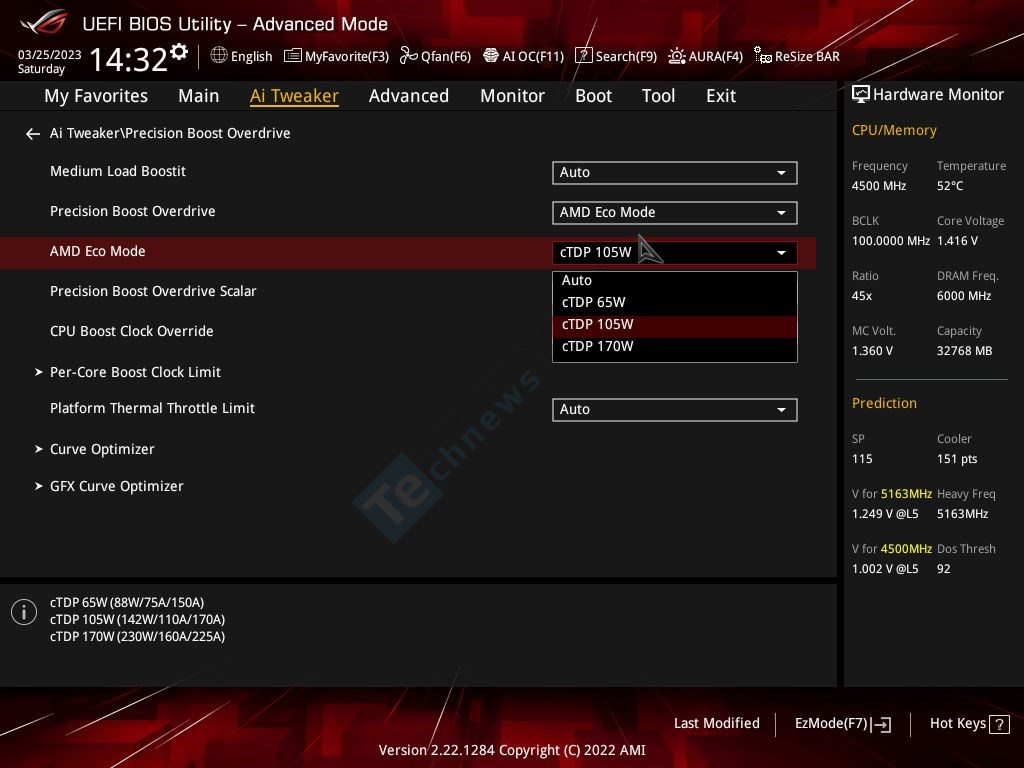The height and width of the screenshot is (768, 1024).
Task: Select the Ai Tweaker tab
Action: coord(294,96)
